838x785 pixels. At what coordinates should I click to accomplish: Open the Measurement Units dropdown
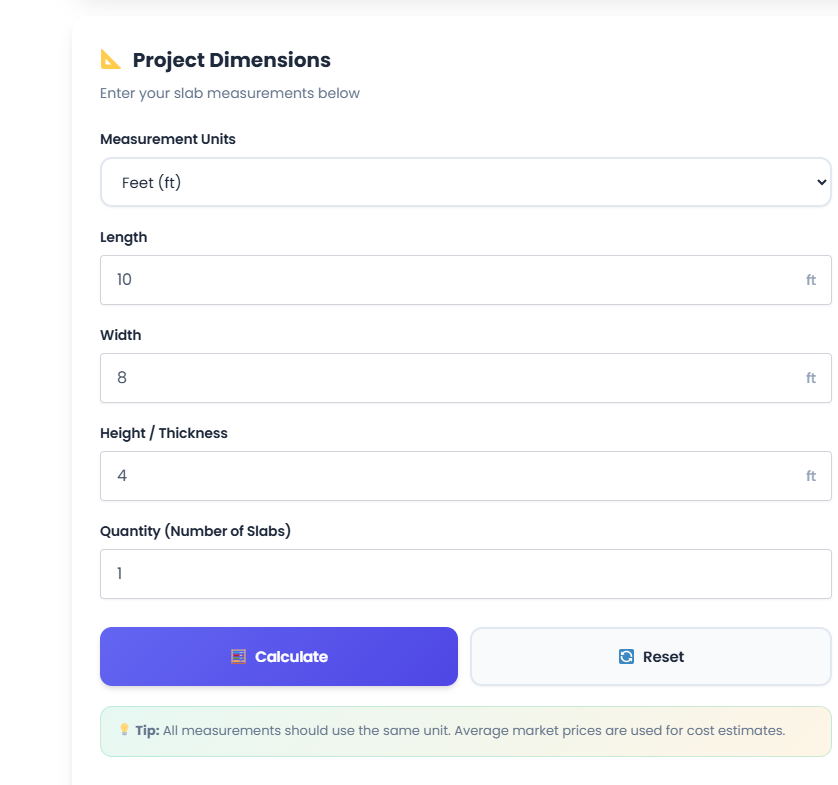tap(465, 183)
